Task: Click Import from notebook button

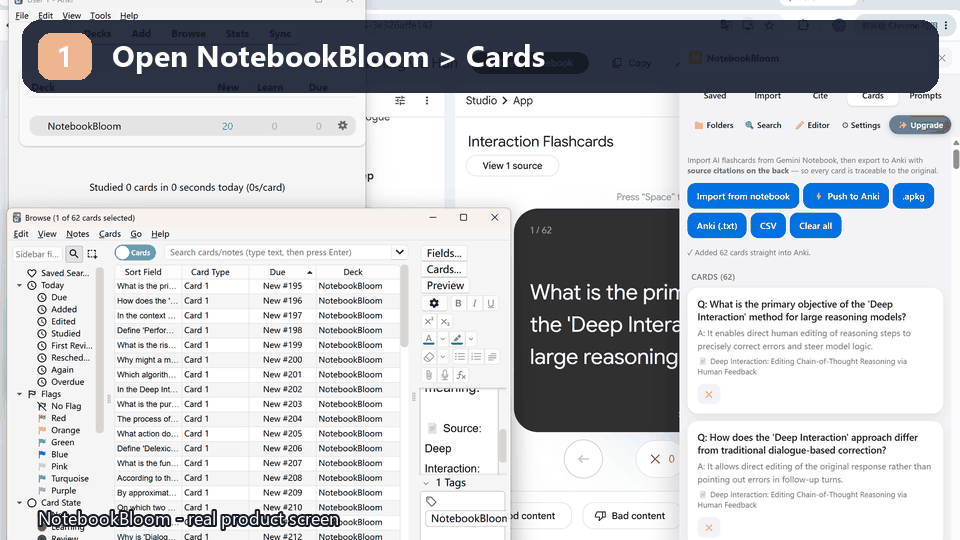Action: 743,196
